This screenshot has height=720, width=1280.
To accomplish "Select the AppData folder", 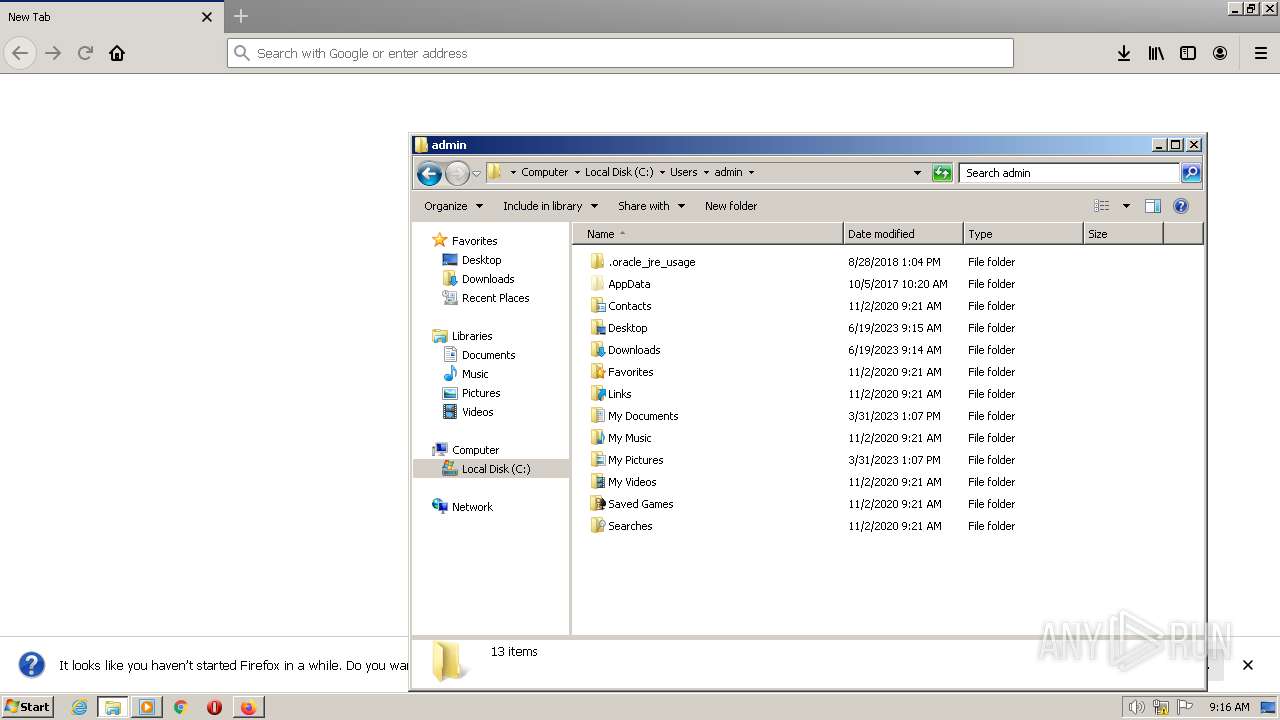I will [x=629, y=284].
